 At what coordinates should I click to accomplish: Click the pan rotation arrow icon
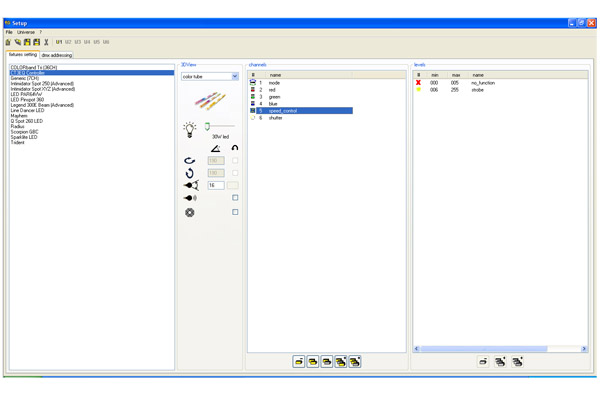[189, 160]
